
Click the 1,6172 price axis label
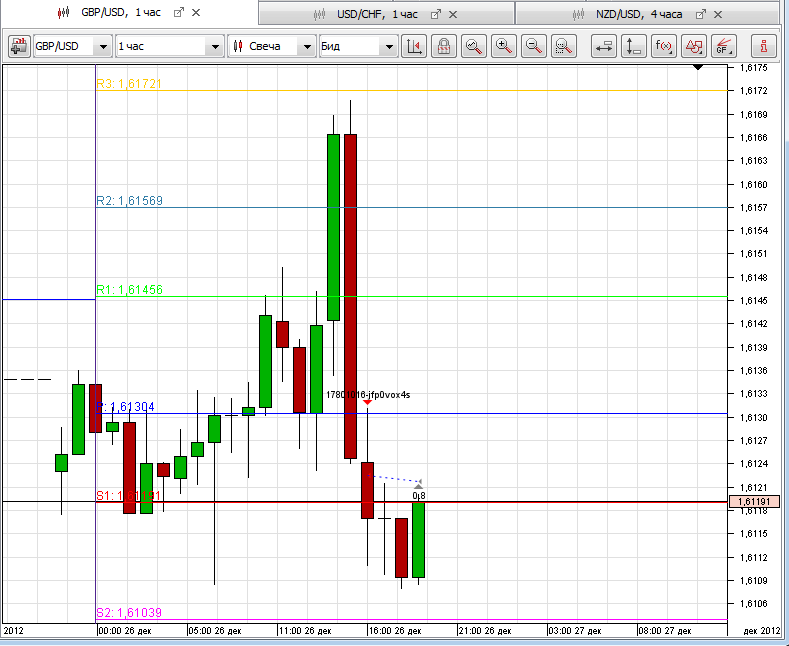point(754,91)
